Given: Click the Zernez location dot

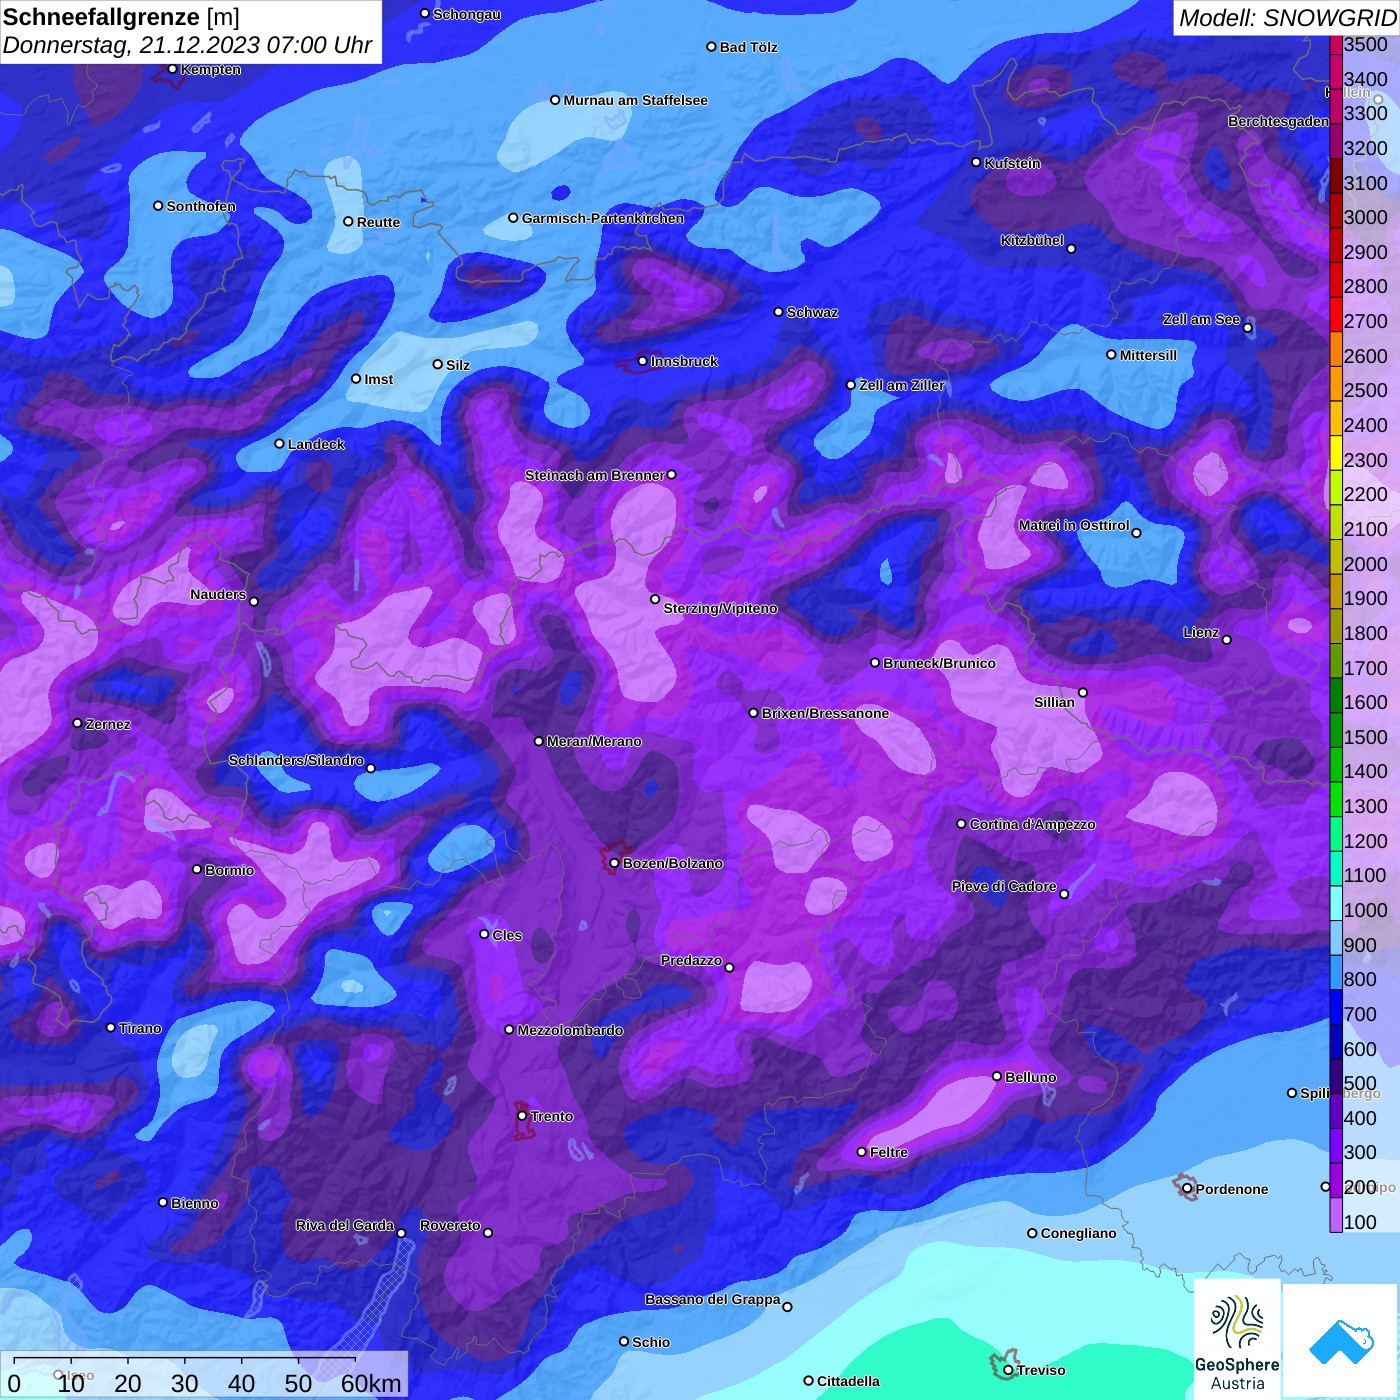Looking at the screenshot, I should 77,723.
